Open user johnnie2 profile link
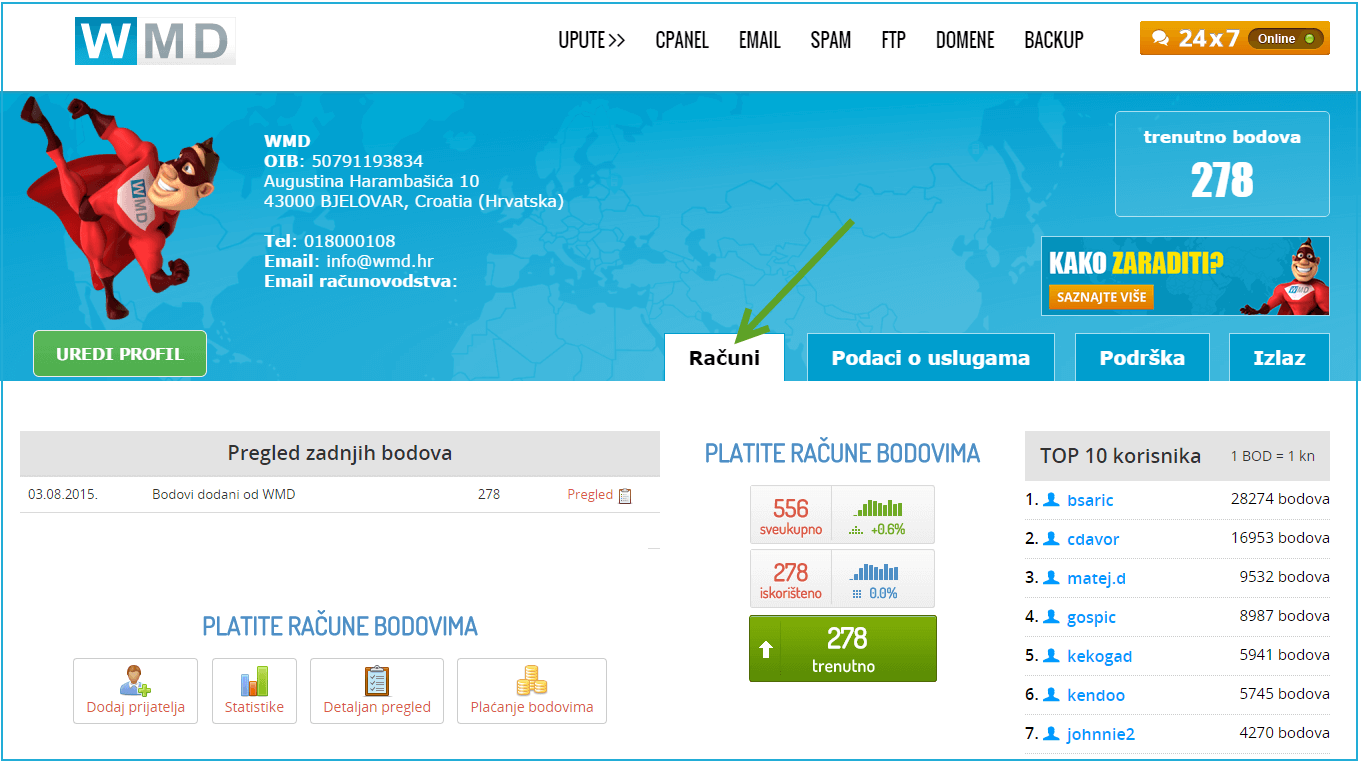Viewport: 1361px width, 763px height. (x=1101, y=734)
